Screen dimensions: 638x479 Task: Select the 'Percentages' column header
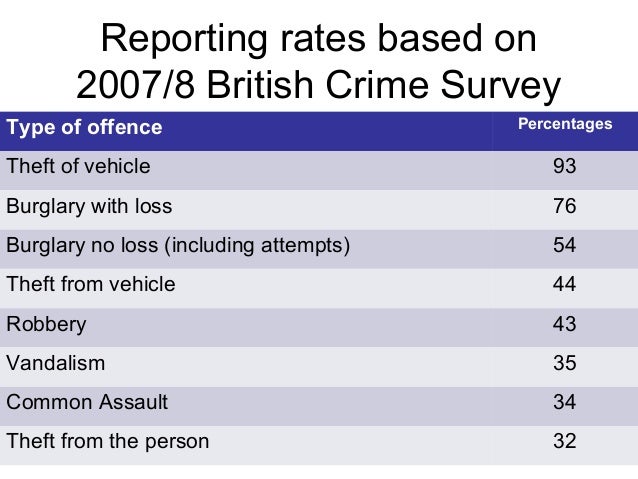565,124
